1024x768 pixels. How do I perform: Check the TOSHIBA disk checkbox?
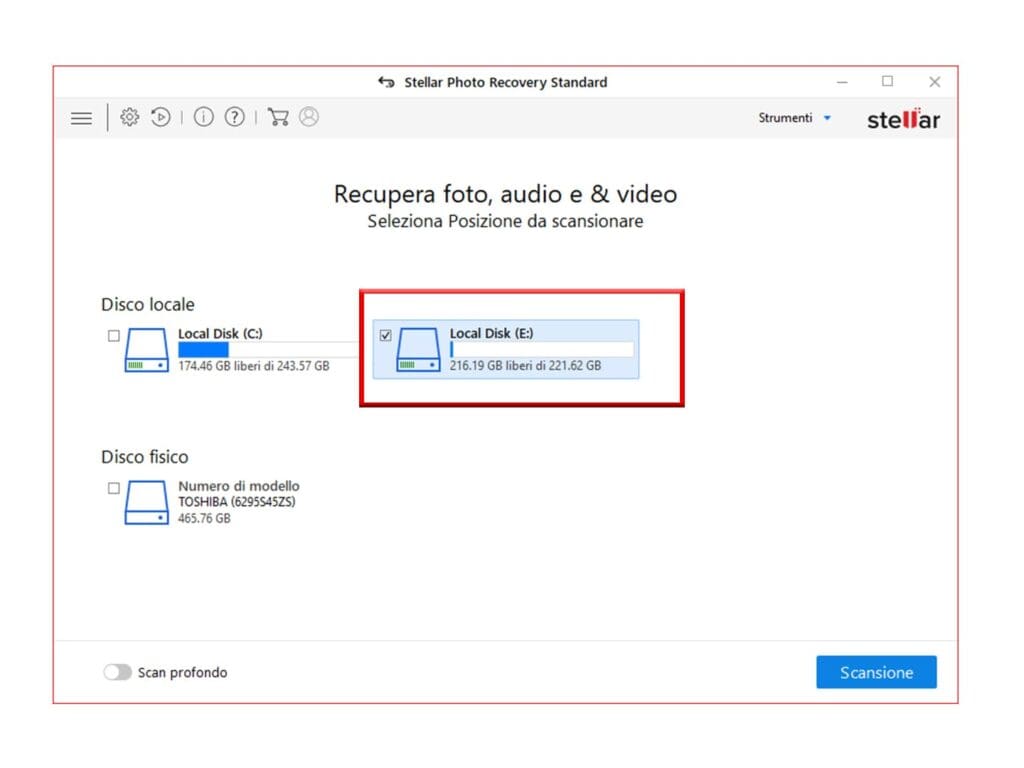click(x=114, y=488)
